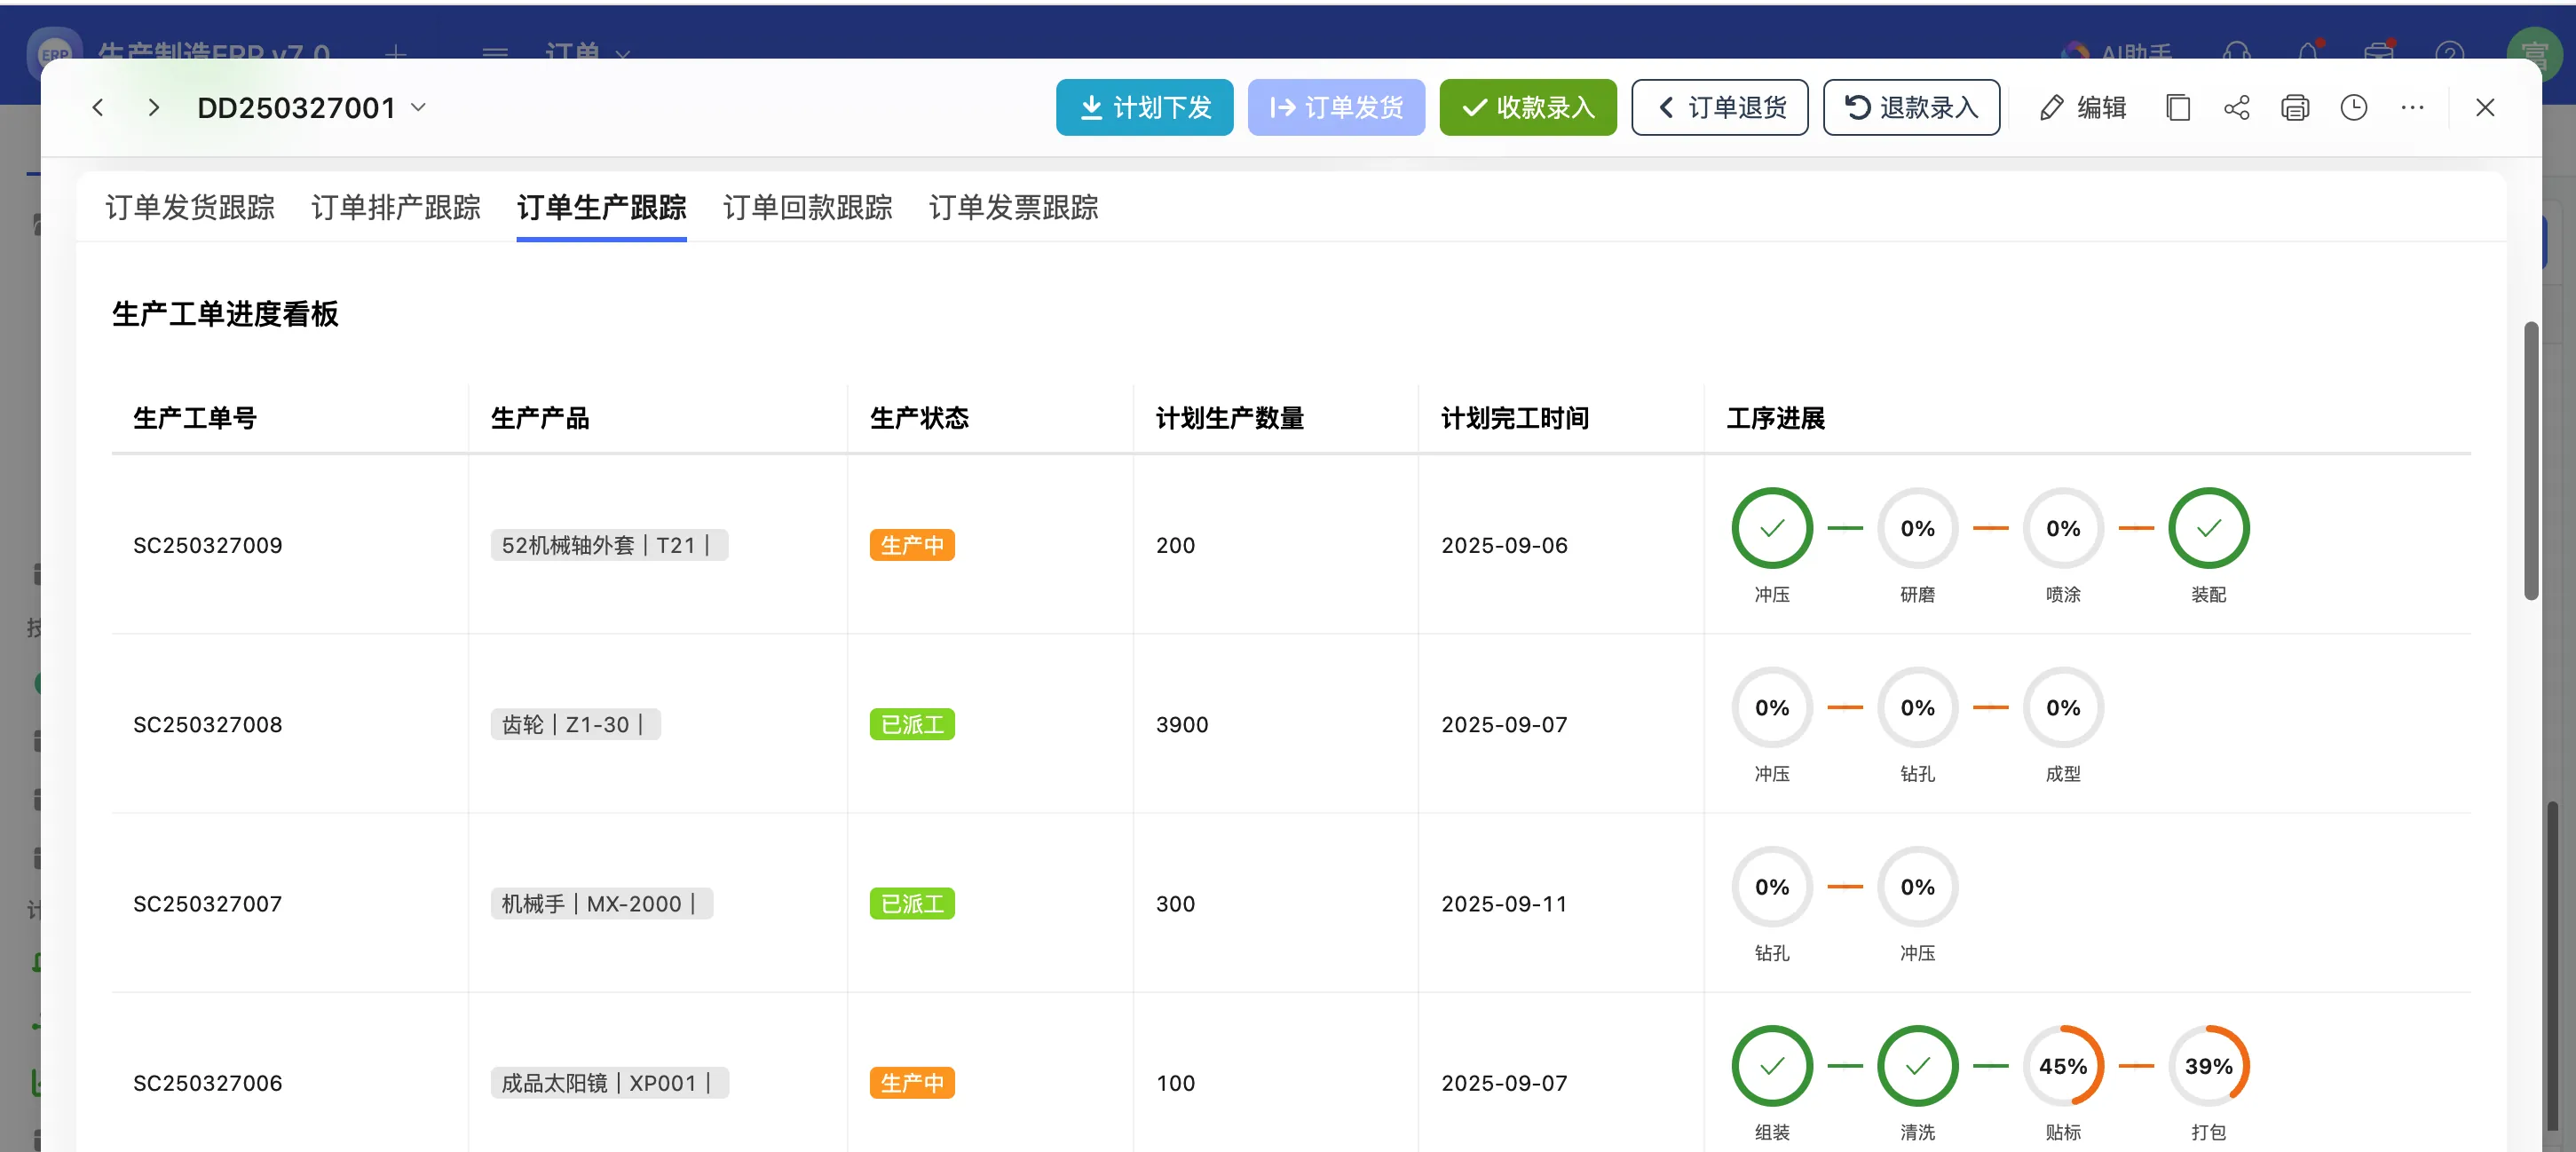
Task: Click completed 冲压 step of SC250327009
Action: (1772, 528)
